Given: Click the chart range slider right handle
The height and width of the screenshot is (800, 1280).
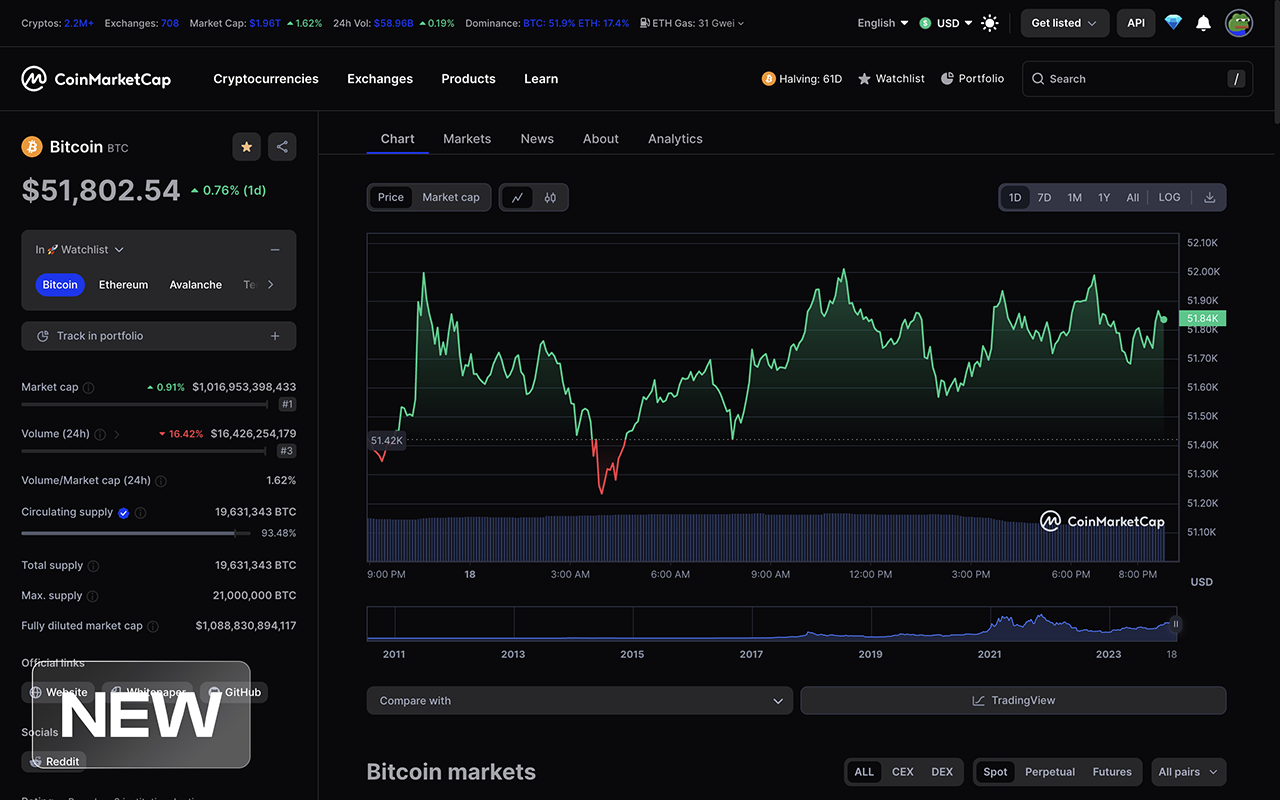Looking at the screenshot, I should [x=1176, y=624].
